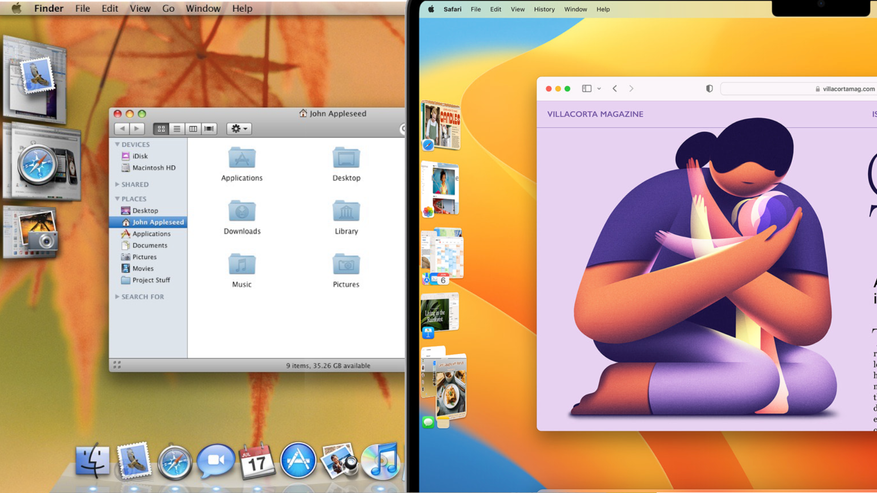Viewport: 877px width, 493px height.
Task: Switch to Keynote Stage Manager thumbnail
Action: pos(440,315)
